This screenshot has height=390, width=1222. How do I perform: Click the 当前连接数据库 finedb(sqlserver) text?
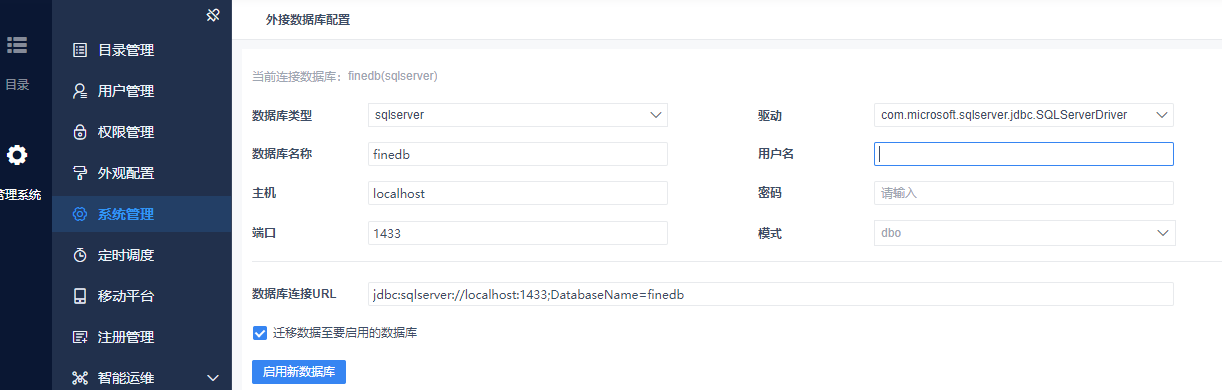345,76
